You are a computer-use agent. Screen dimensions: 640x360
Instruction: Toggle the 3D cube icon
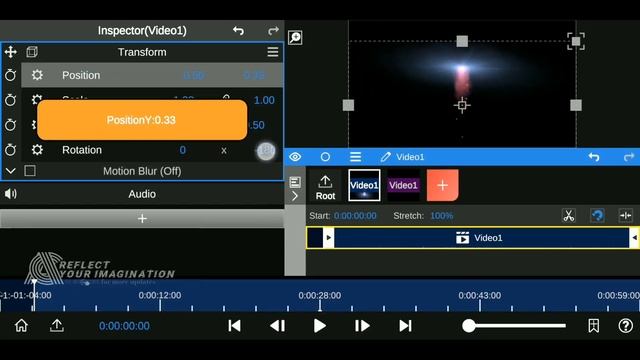click(x=32, y=52)
